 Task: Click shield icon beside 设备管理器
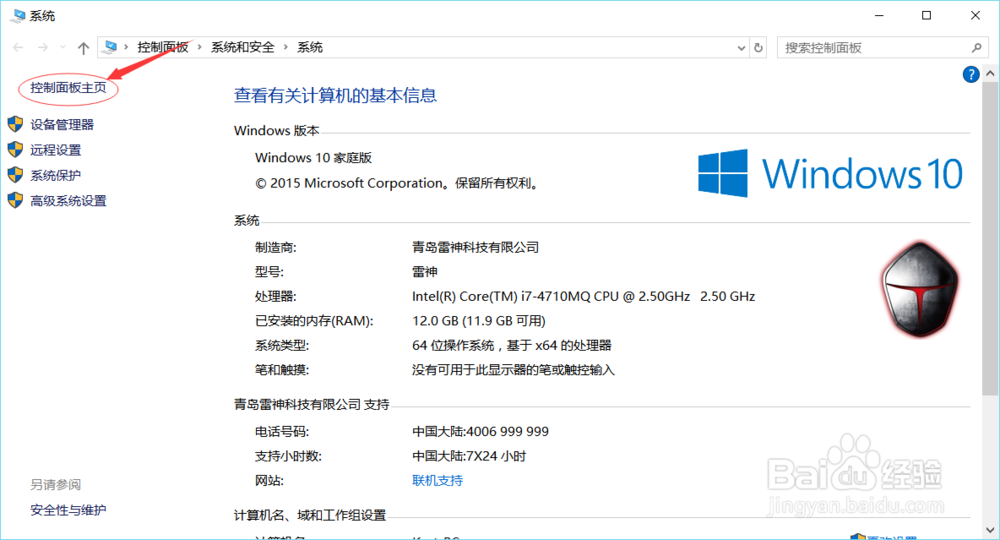click(x=15, y=124)
